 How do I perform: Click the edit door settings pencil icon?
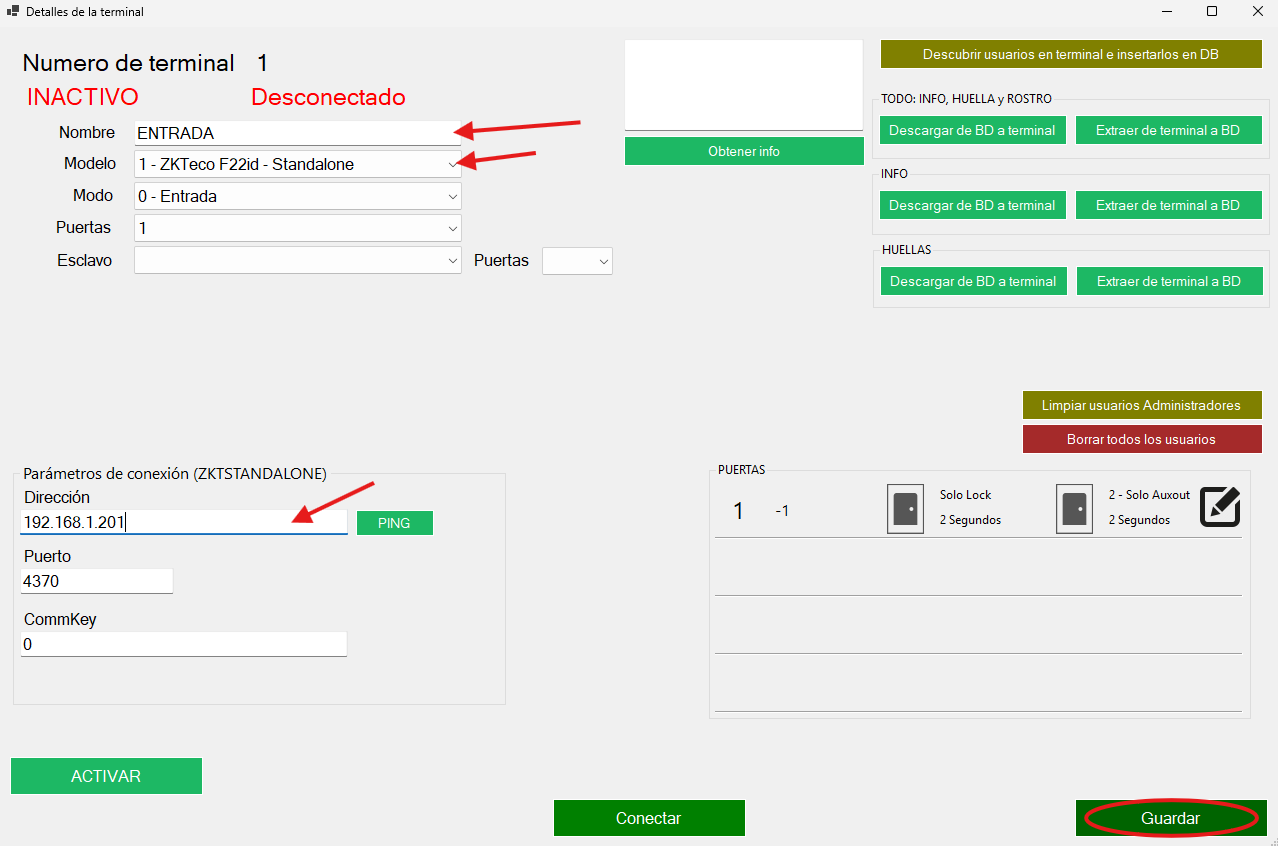pos(1219,508)
